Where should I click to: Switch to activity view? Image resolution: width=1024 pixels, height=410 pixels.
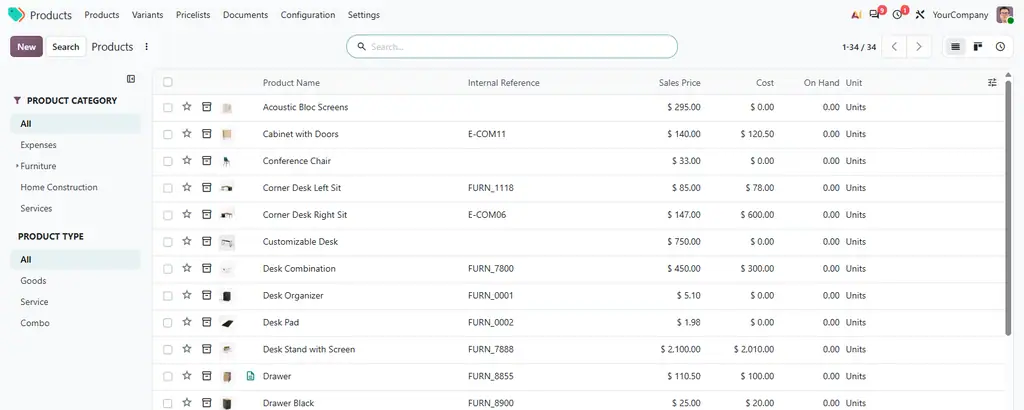pyautogui.click(x=1000, y=46)
